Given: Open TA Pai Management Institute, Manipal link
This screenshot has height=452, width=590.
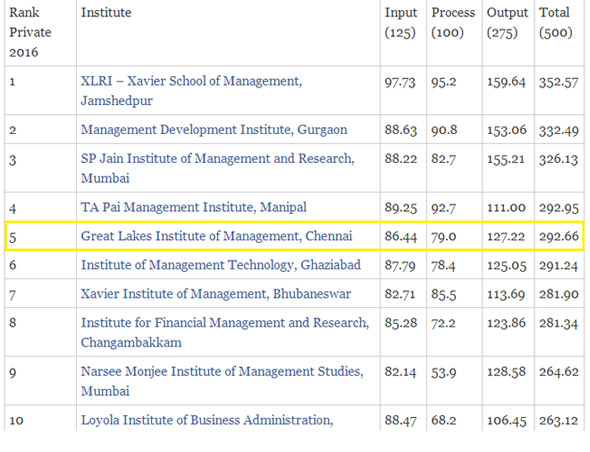Looking at the screenshot, I should (x=193, y=207).
